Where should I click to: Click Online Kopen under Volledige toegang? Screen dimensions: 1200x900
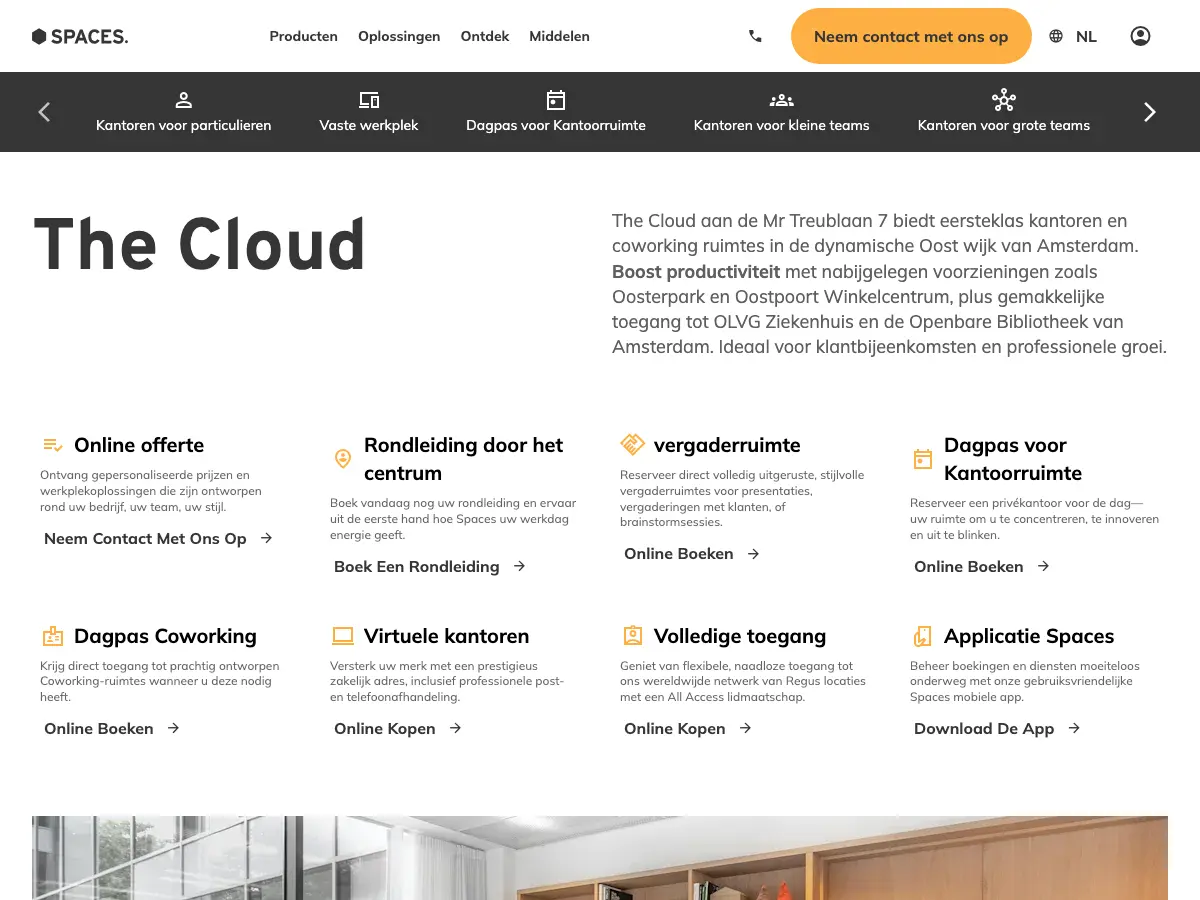tap(675, 728)
